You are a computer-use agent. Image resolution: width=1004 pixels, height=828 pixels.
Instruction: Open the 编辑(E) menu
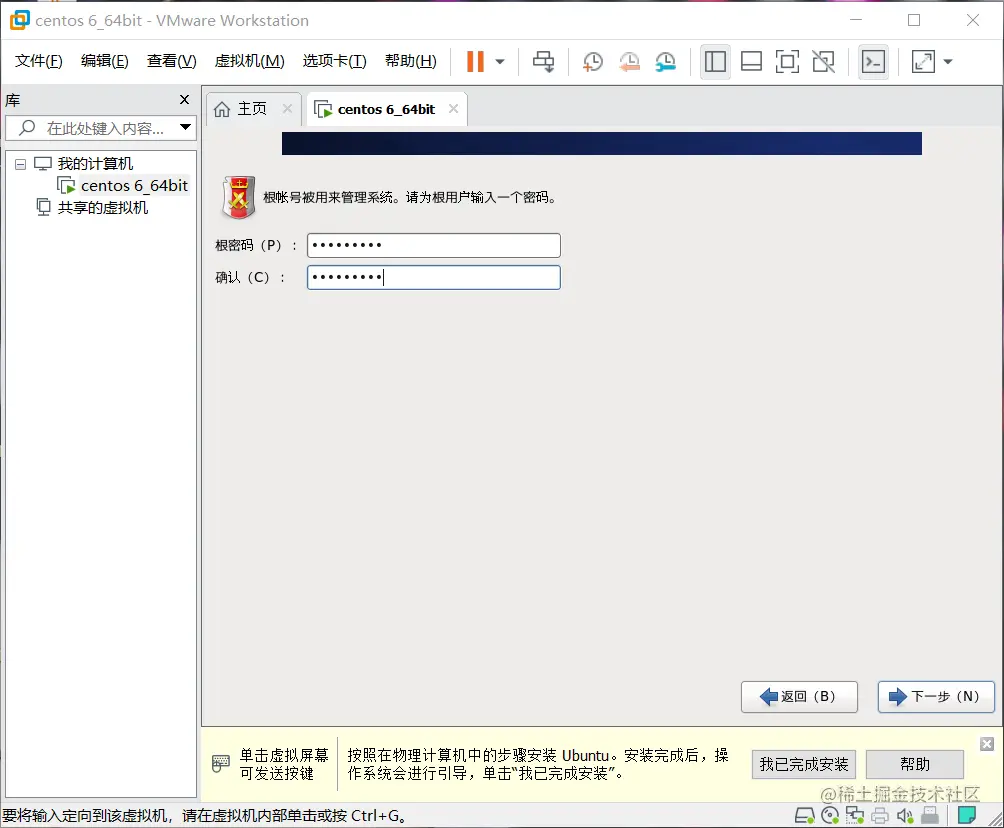(x=104, y=61)
